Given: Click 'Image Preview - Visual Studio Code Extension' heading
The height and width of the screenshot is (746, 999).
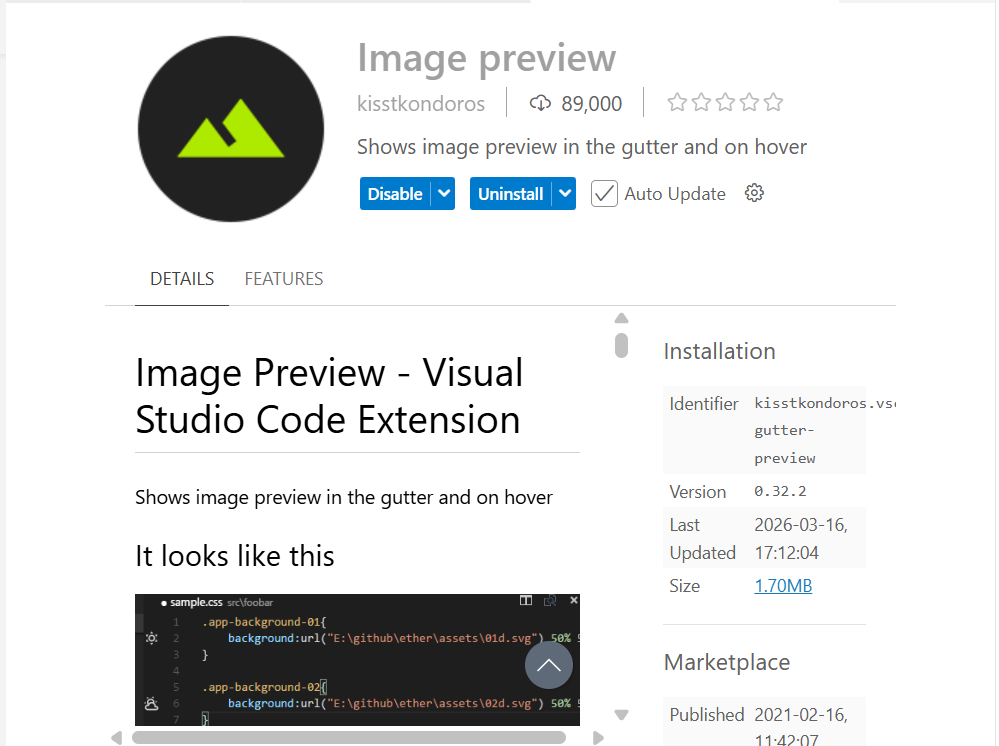Looking at the screenshot, I should [x=329, y=396].
